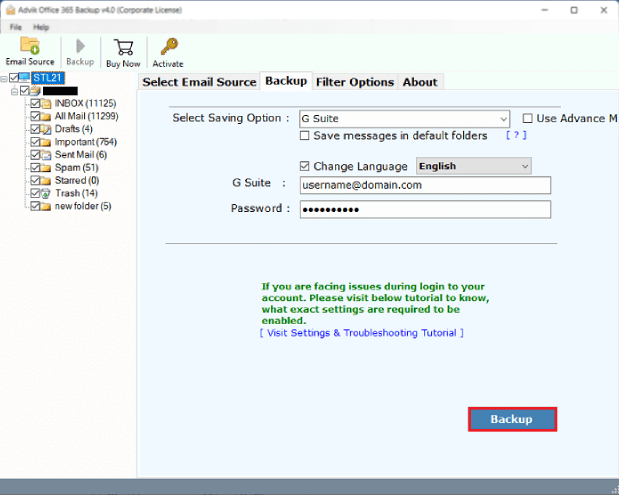Uncheck the All Mail (11299) checkbox
619x495 pixels.
[36, 116]
